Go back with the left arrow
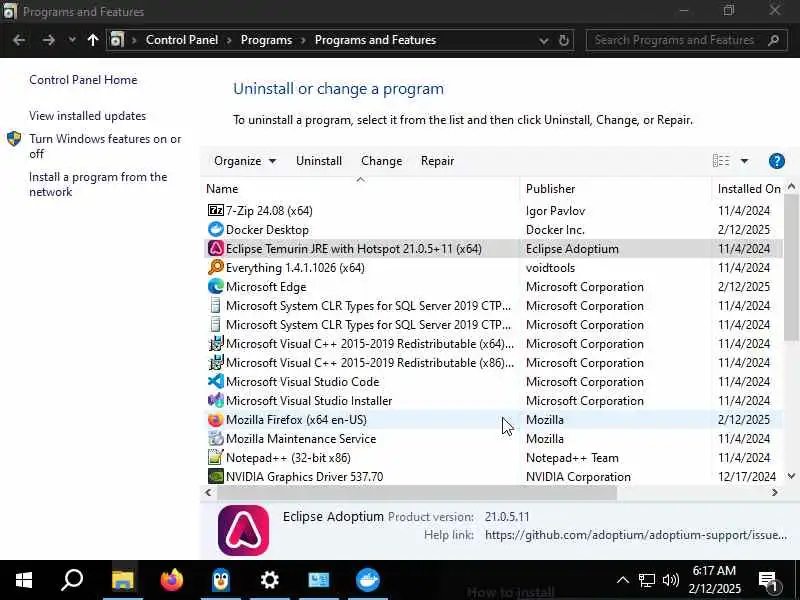The height and width of the screenshot is (600, 800). pos(19,40)
